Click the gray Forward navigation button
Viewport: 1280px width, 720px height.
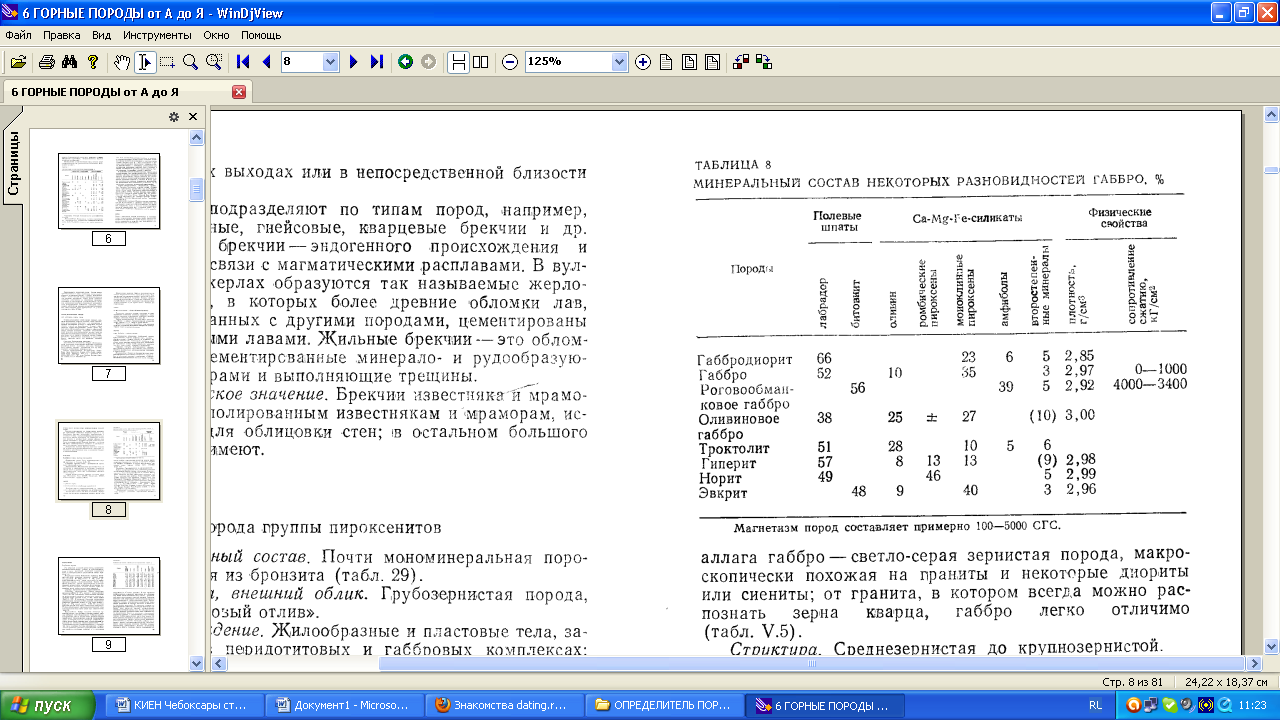point(429,62)
